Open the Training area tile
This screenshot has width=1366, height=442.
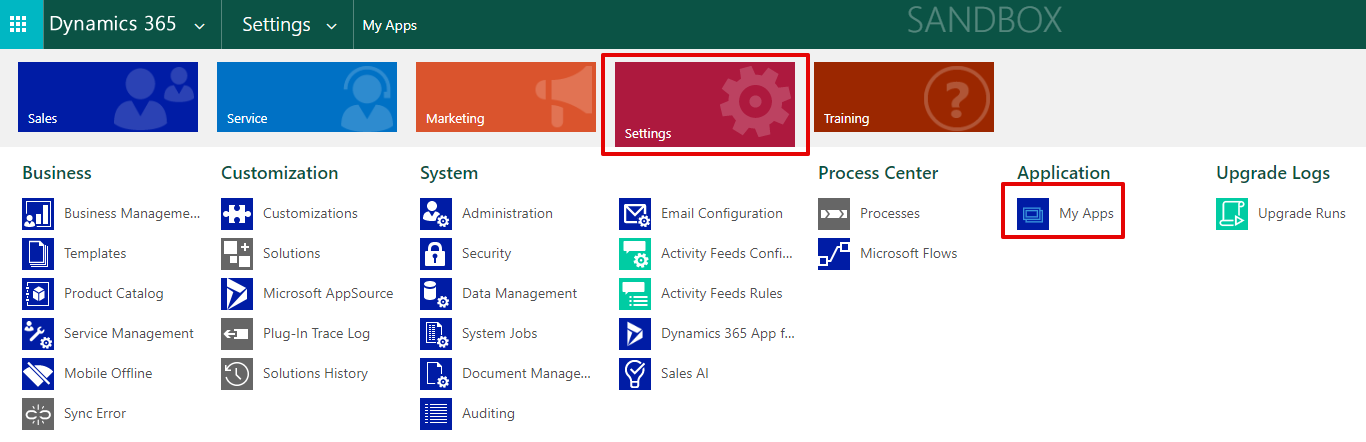click(904, 97)
